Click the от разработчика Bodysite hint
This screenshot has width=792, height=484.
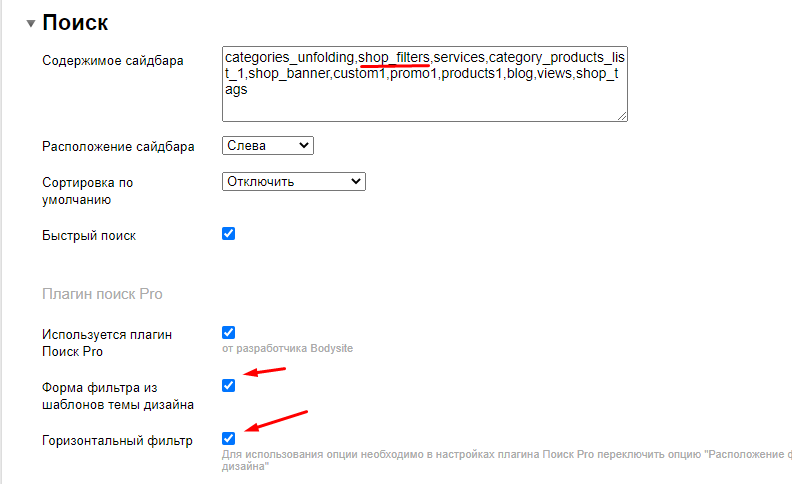click(x=287, y=348)
